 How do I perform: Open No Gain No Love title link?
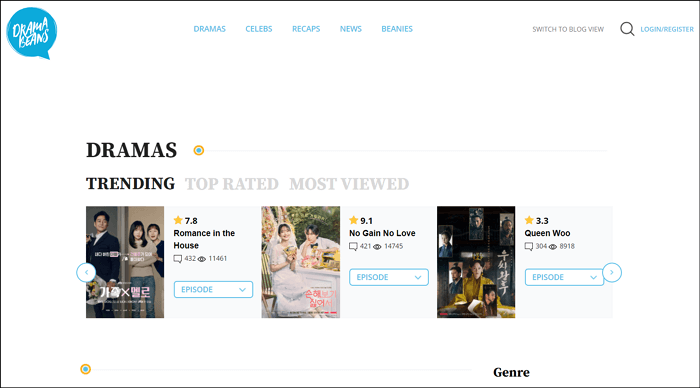tap(382, 233)
